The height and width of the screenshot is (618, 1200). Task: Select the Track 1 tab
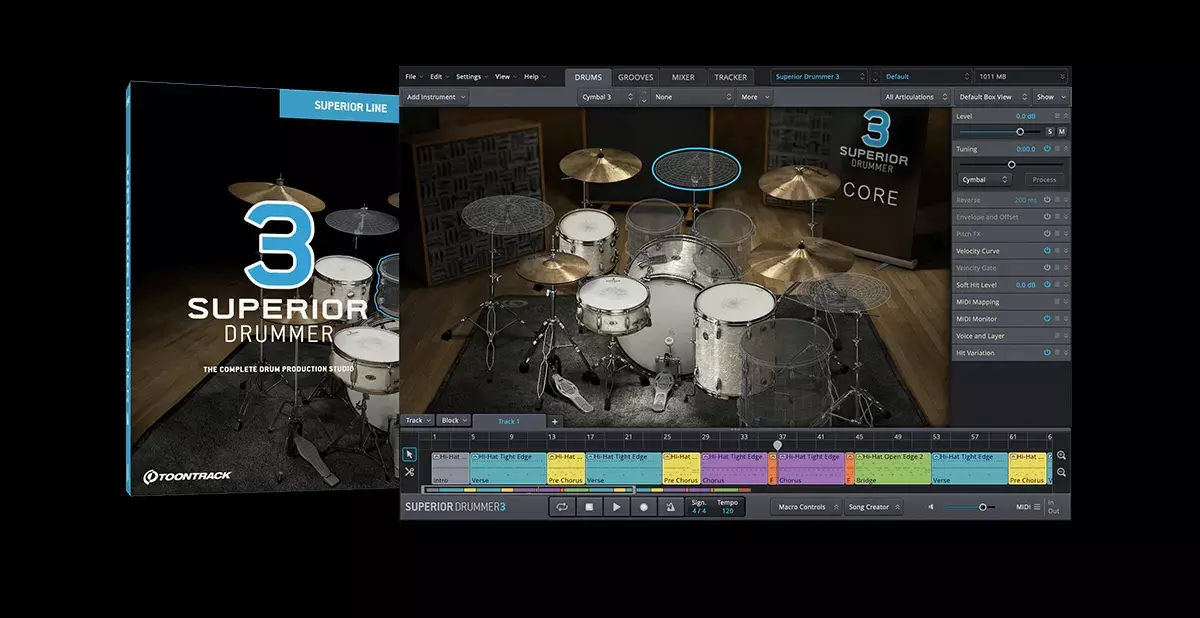[509, 421]
